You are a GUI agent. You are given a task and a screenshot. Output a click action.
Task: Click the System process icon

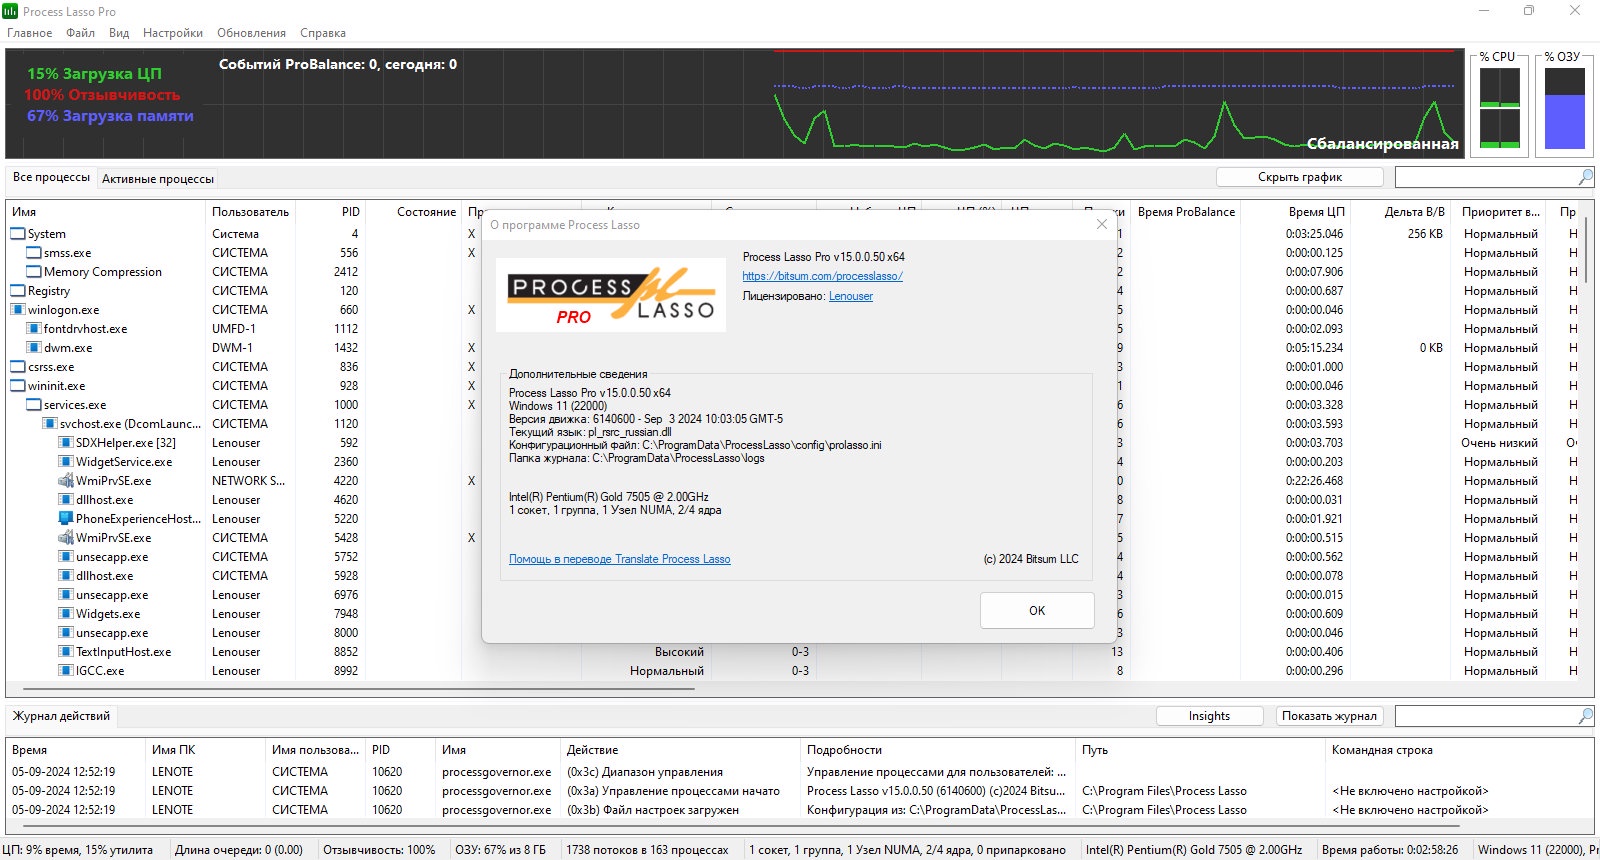coord(18,234)
